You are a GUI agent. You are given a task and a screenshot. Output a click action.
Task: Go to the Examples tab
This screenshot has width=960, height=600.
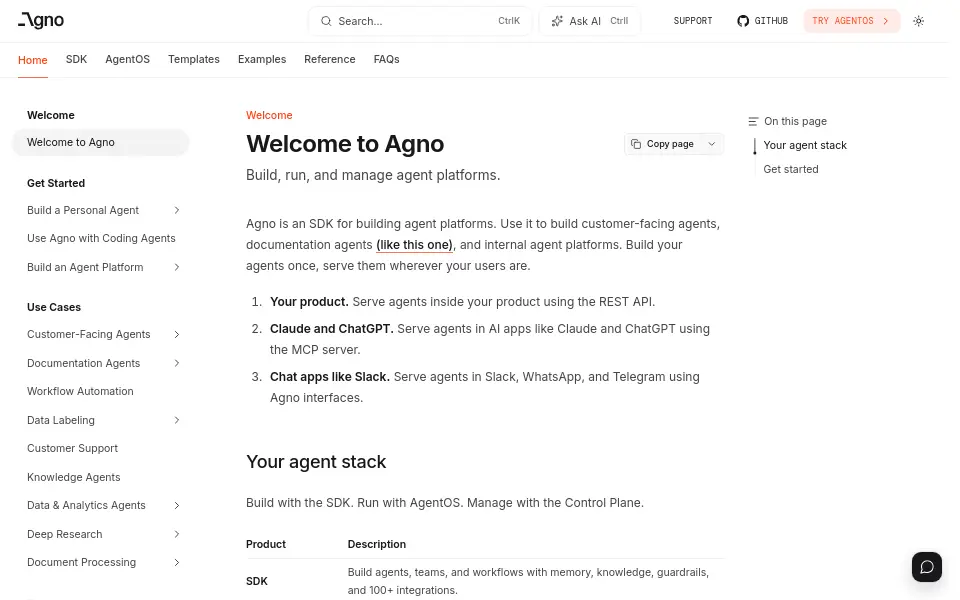pos(261,59)
